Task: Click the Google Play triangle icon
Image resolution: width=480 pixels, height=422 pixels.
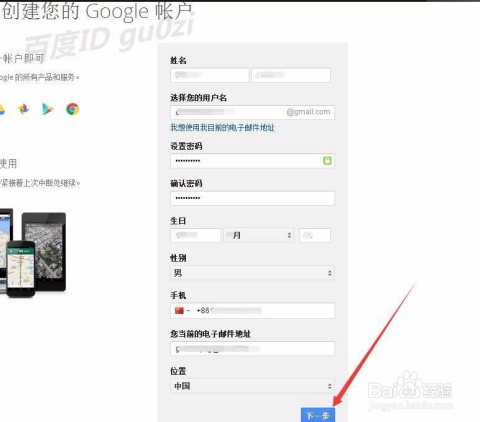Action: coord(48,109)
